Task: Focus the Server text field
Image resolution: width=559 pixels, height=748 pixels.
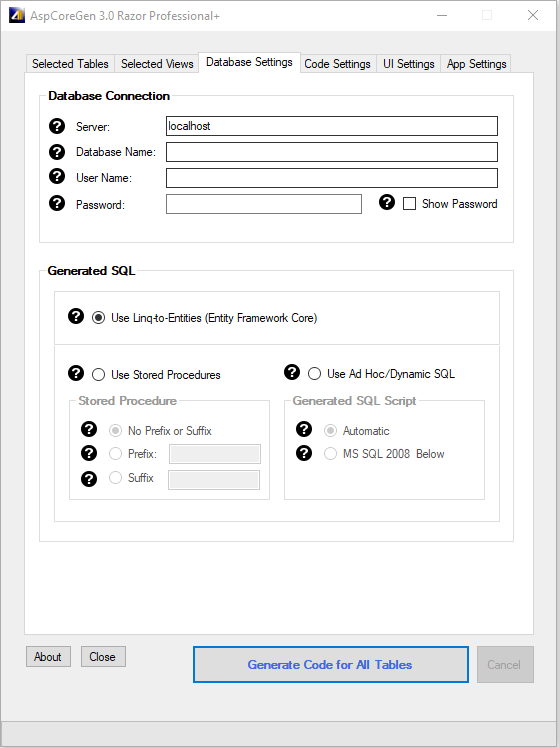Action: coord(331,126)
